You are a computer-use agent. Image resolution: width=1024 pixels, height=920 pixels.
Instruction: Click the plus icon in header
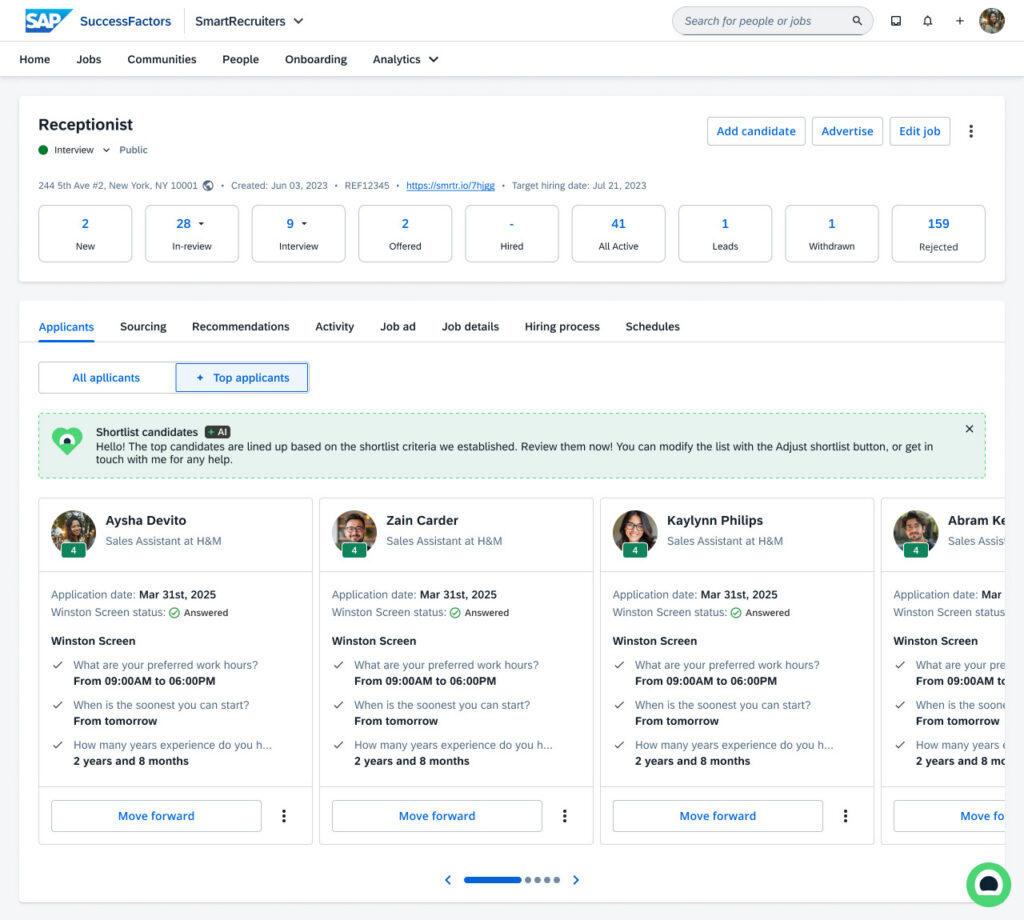point(960,21)
